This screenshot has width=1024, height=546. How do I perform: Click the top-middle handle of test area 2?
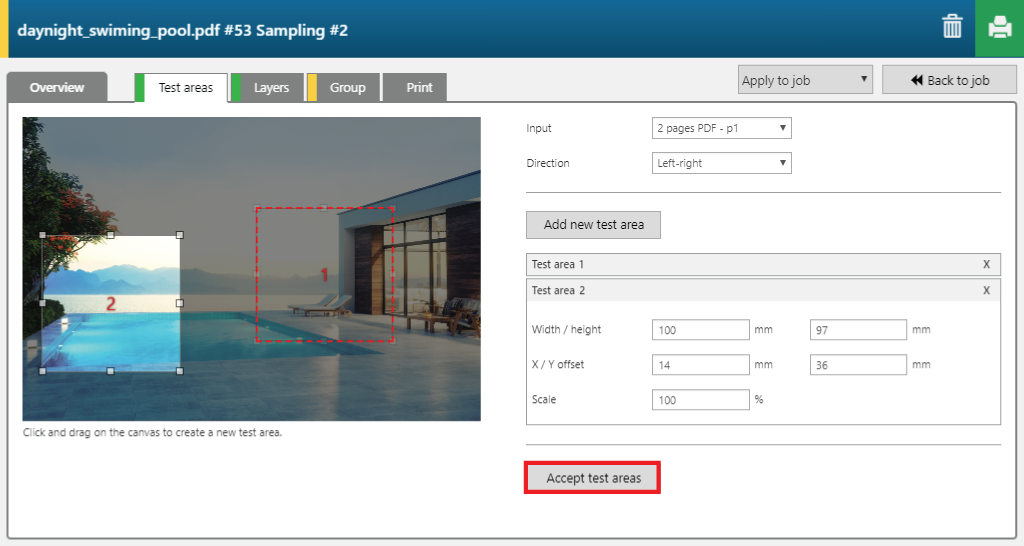pyautogui.click(x=110, y=235)
